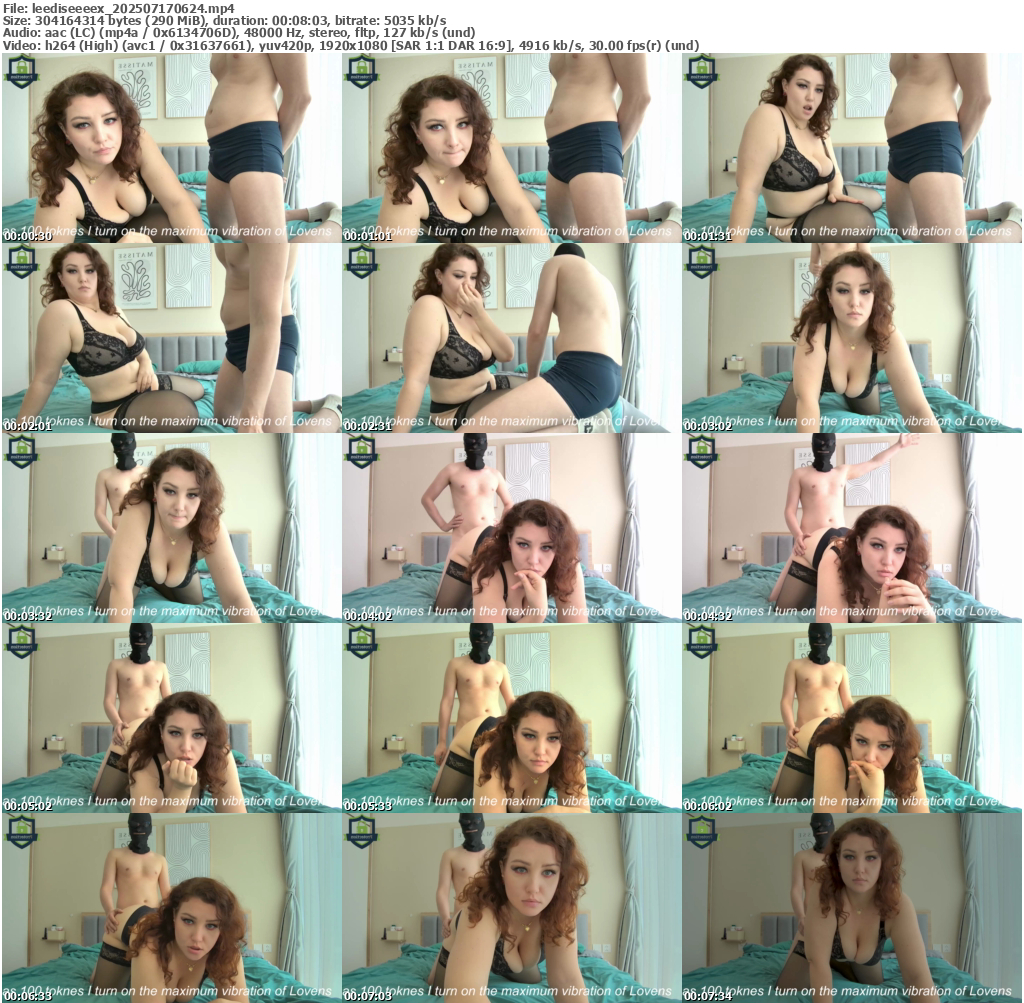Click the thumbnail timestamped 00:04:02
The width and height of the screenshot is (1024, 1003).
[511, 527]
